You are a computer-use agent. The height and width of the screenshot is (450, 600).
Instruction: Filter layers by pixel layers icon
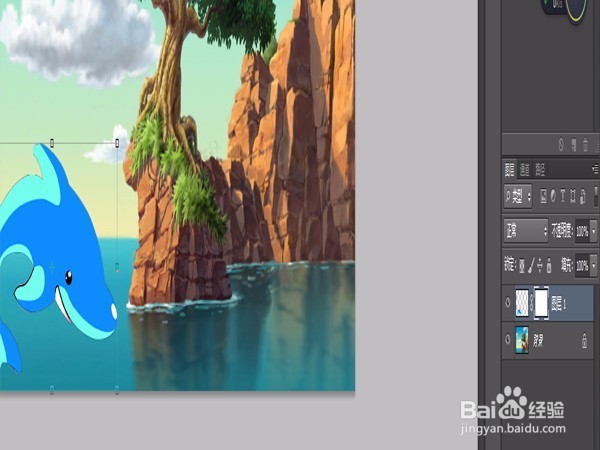click(543, 197)
